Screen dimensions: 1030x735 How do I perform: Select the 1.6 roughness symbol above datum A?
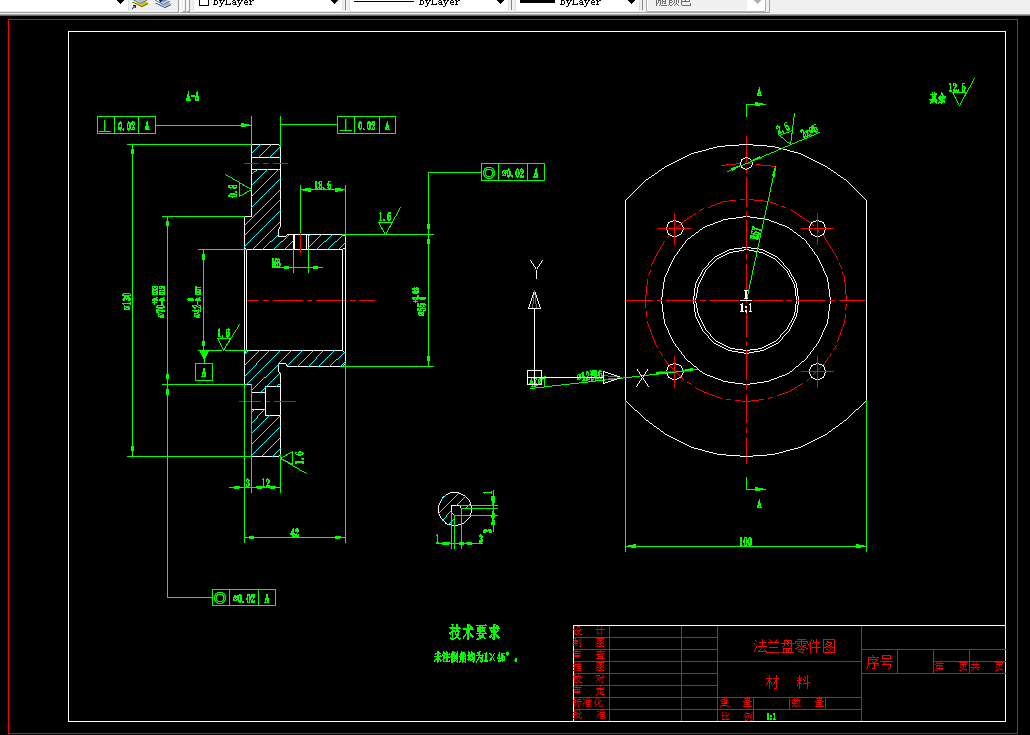tap(227, 338)
